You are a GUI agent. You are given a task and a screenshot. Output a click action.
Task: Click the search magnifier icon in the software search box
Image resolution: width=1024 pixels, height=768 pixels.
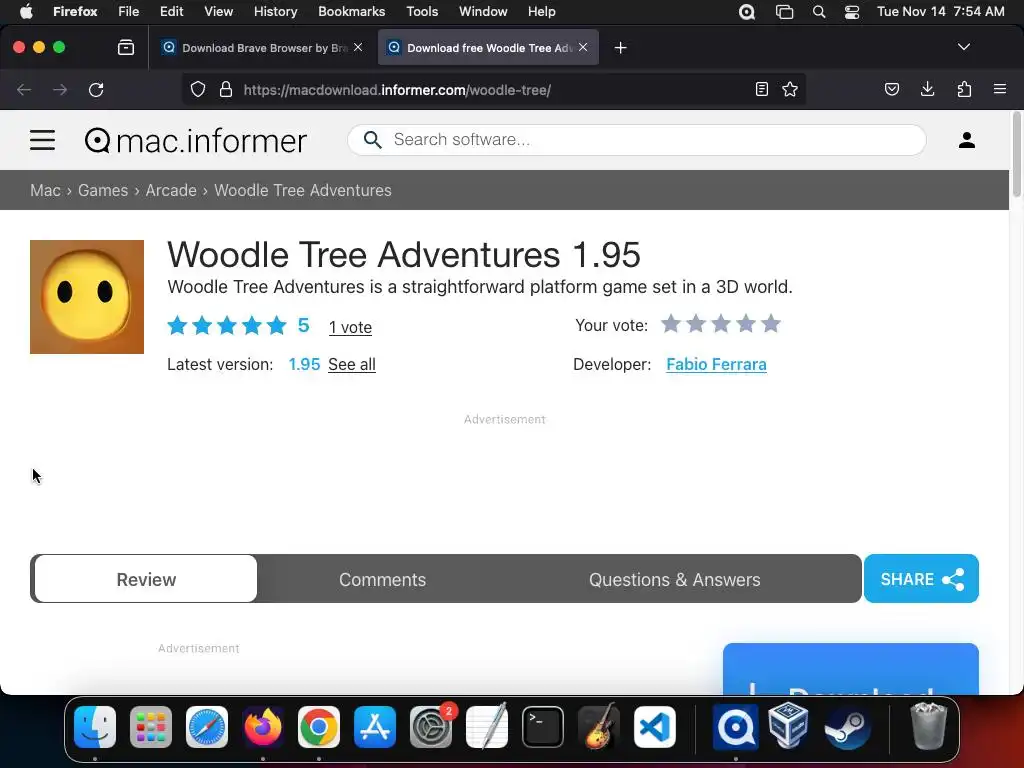tap(372, 139)
